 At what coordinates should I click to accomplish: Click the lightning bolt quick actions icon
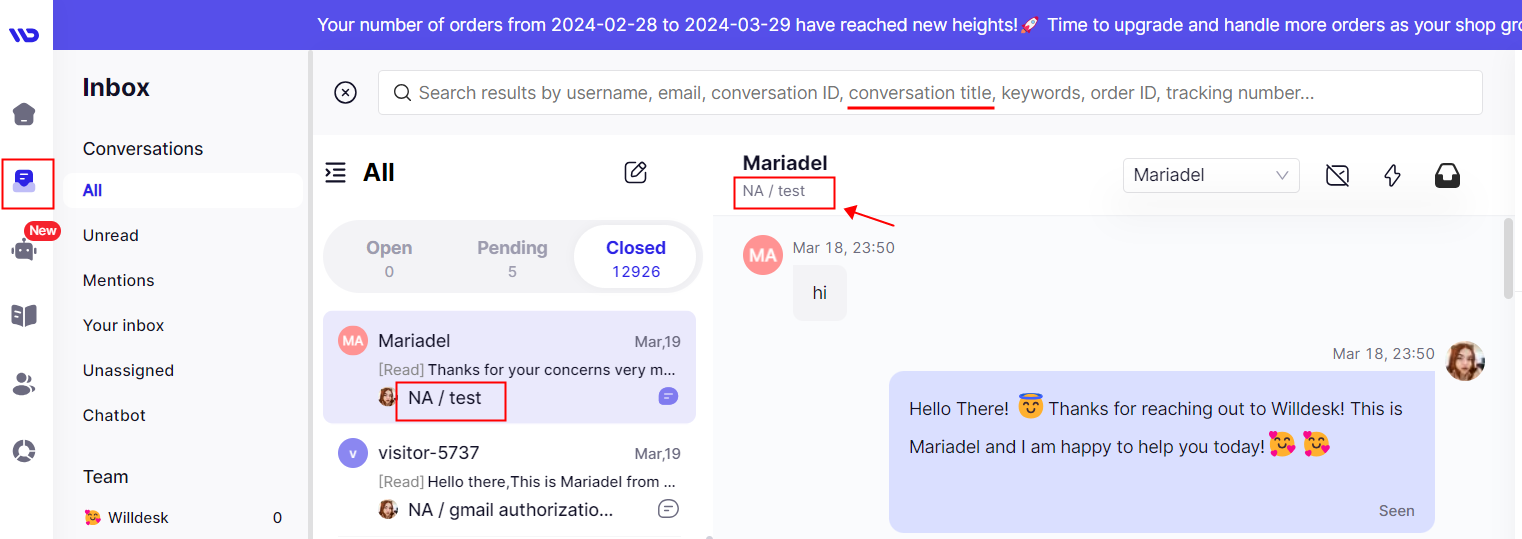[1392, 176]
